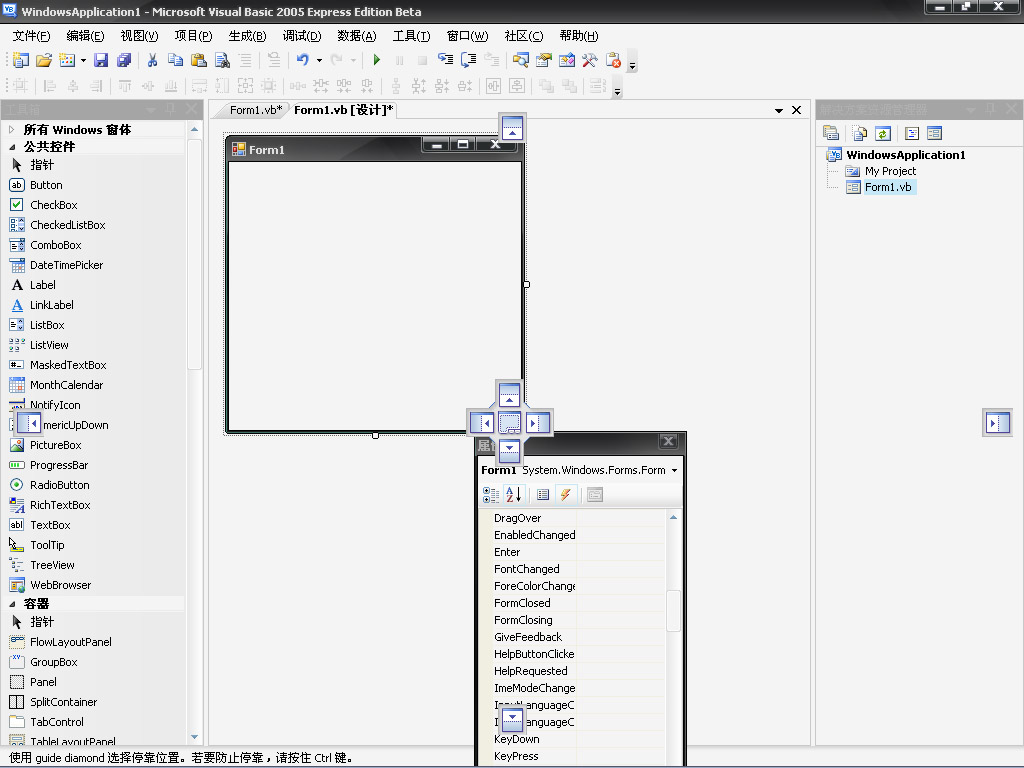
Task: Click the properties grid scroll-up arrow
Action: point(673,517)
